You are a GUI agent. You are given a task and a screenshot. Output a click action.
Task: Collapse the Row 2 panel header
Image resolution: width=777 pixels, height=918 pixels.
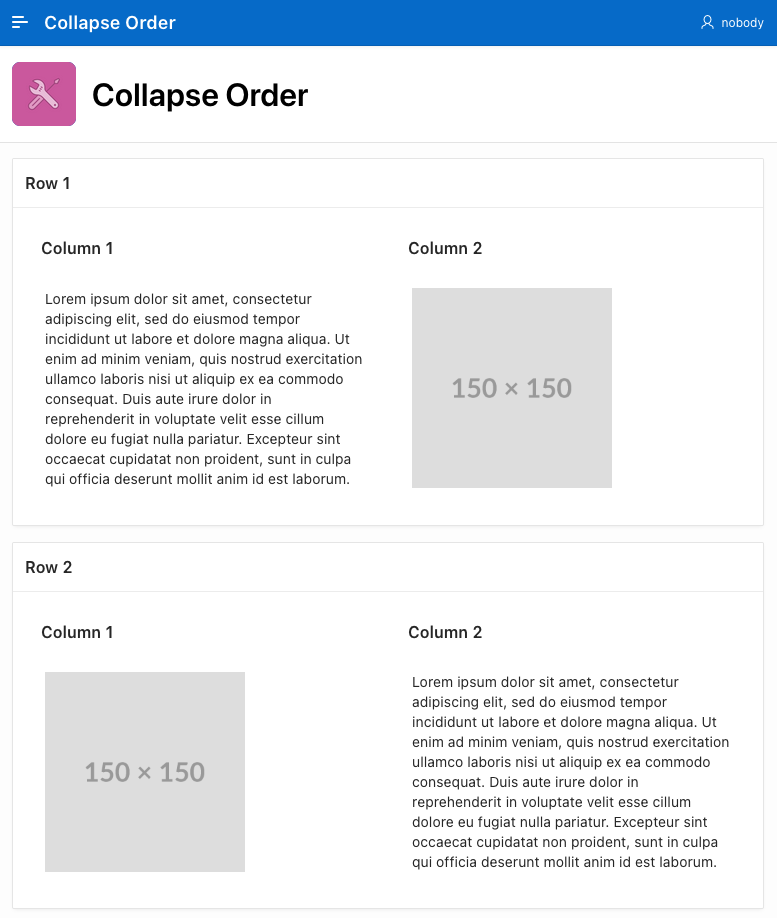(47, 567)
